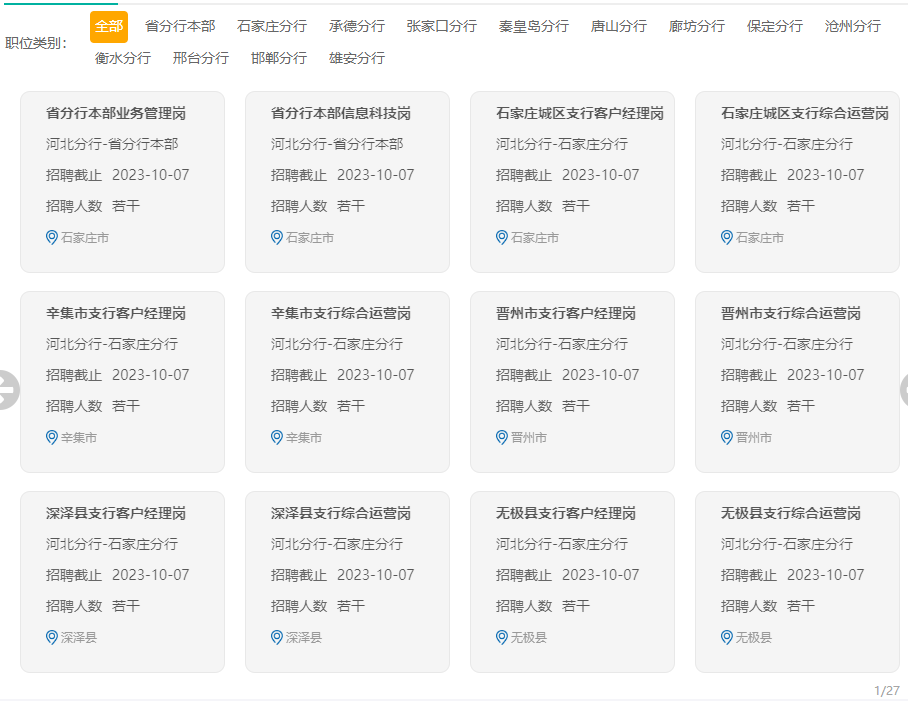Click location pin in 辛集市支行客户经理岗 card

click(52, 437)
